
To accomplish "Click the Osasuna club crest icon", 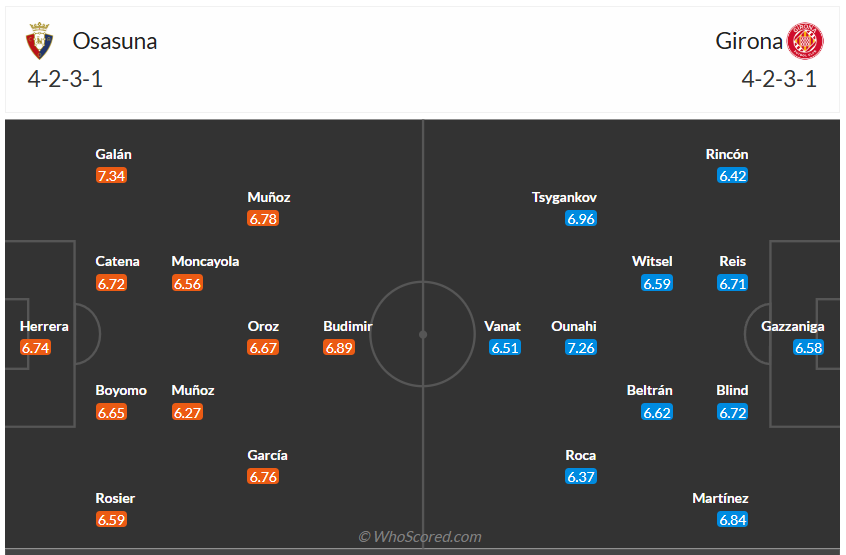I will (x=39, y=41).
